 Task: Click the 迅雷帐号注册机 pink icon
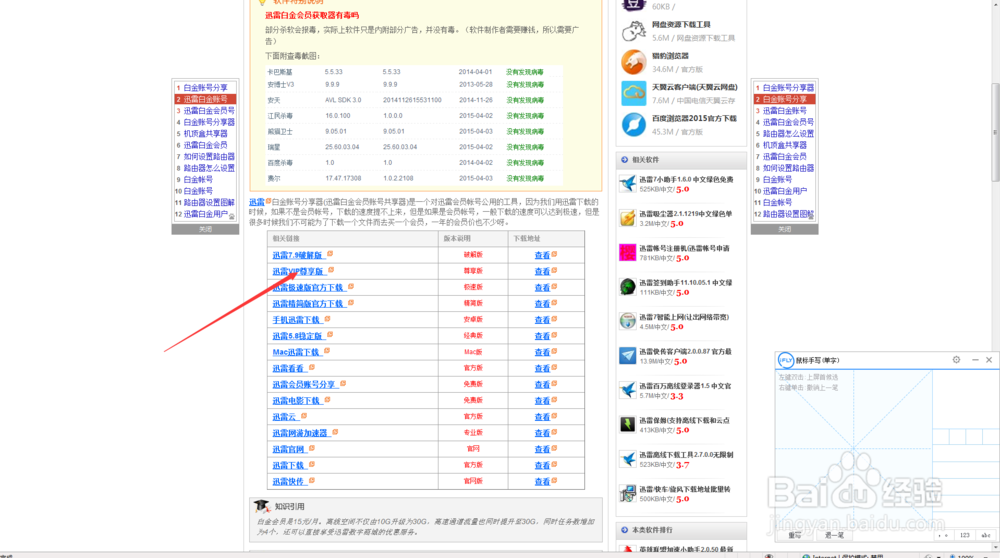[x=628, y=253]
